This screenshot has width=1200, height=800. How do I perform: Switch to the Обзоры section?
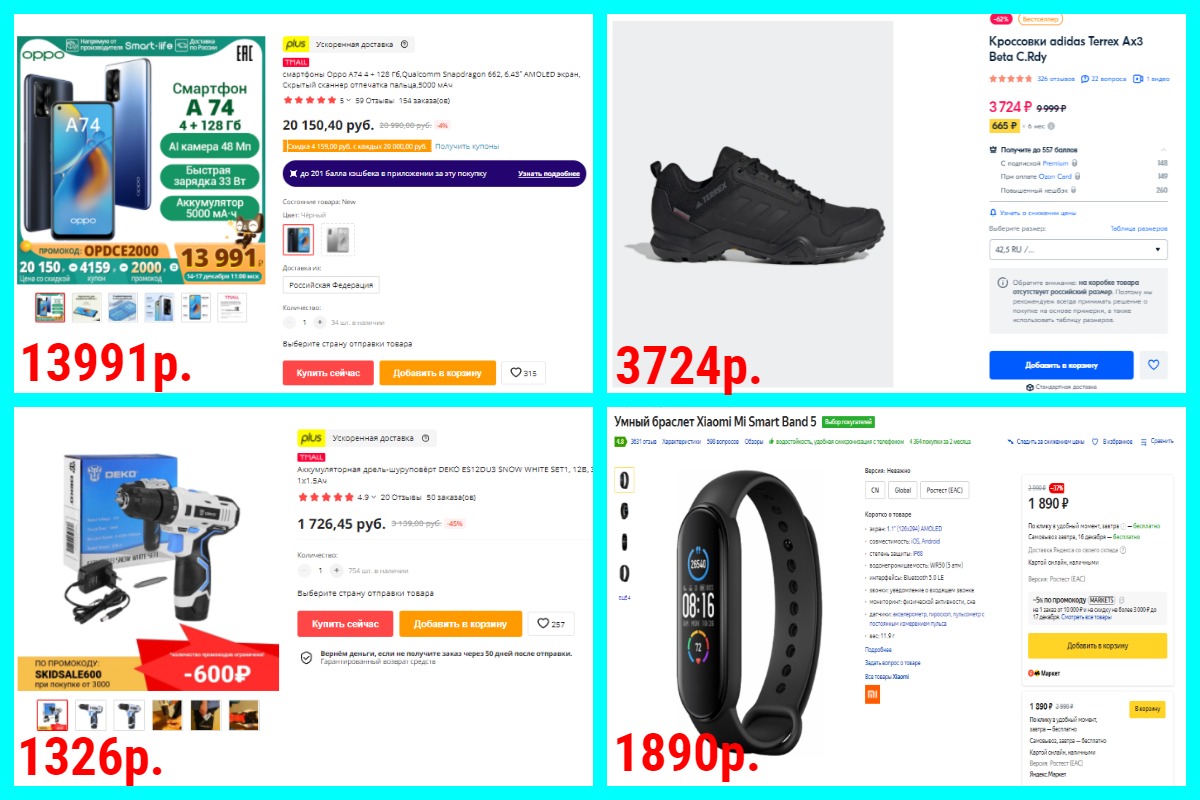(x=753, y=441)
